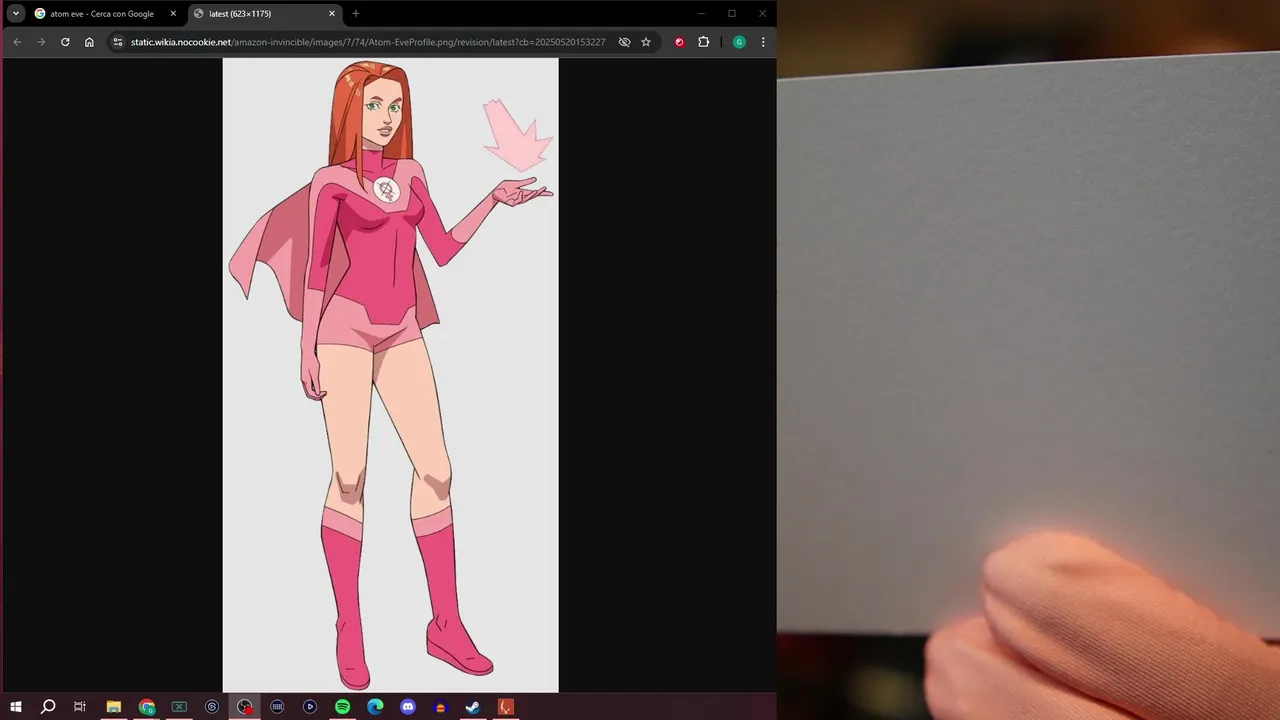This screenshot has width=1280, height=720.
Task: Open Microsoft Edge from the taskbar
Action: tap(375, 707)
